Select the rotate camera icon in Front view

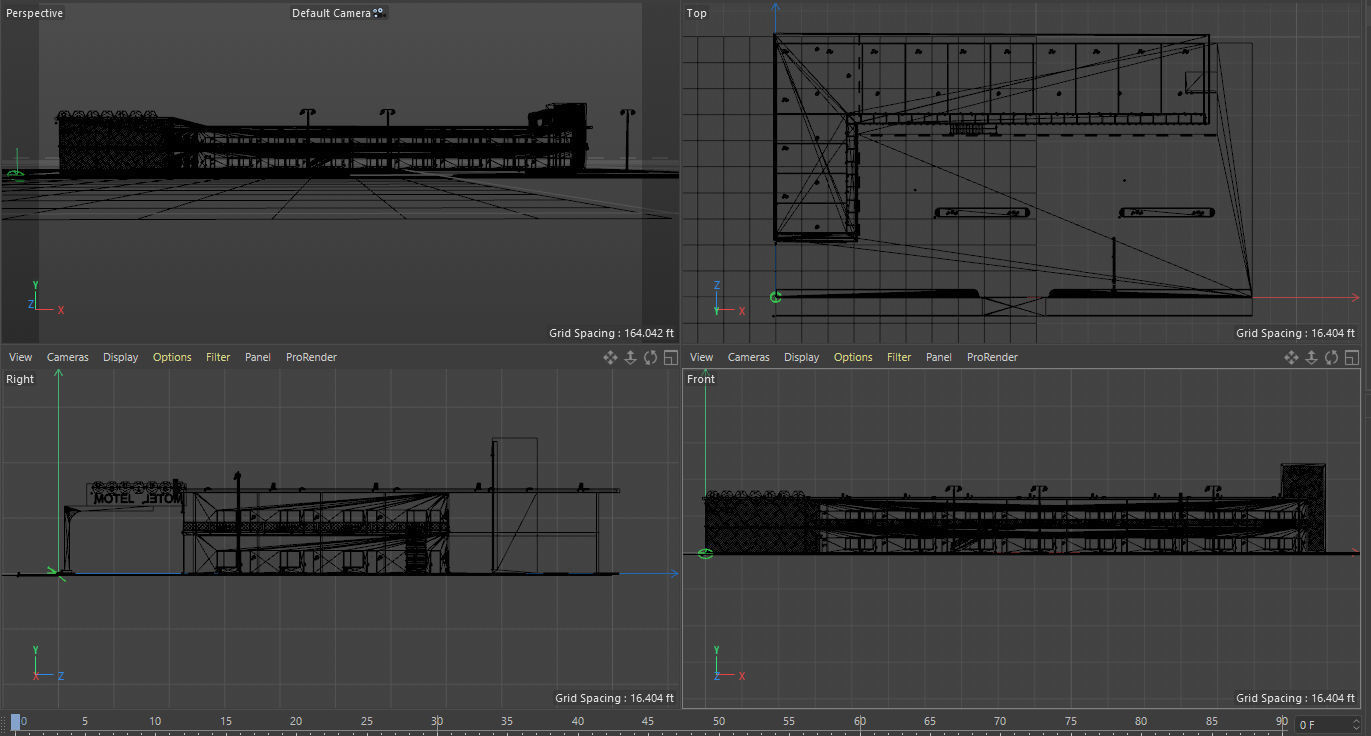coord(1331,357)
